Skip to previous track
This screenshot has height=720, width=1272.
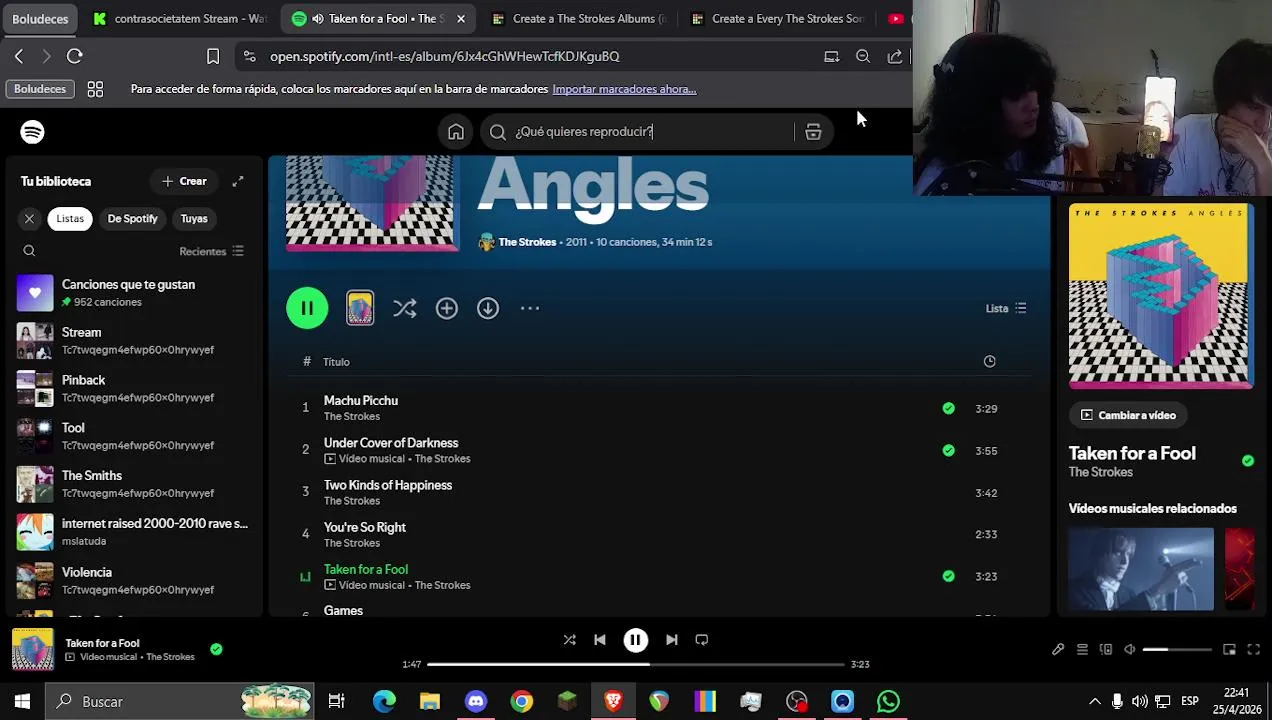pyautogui.click(x=600, y=640)
